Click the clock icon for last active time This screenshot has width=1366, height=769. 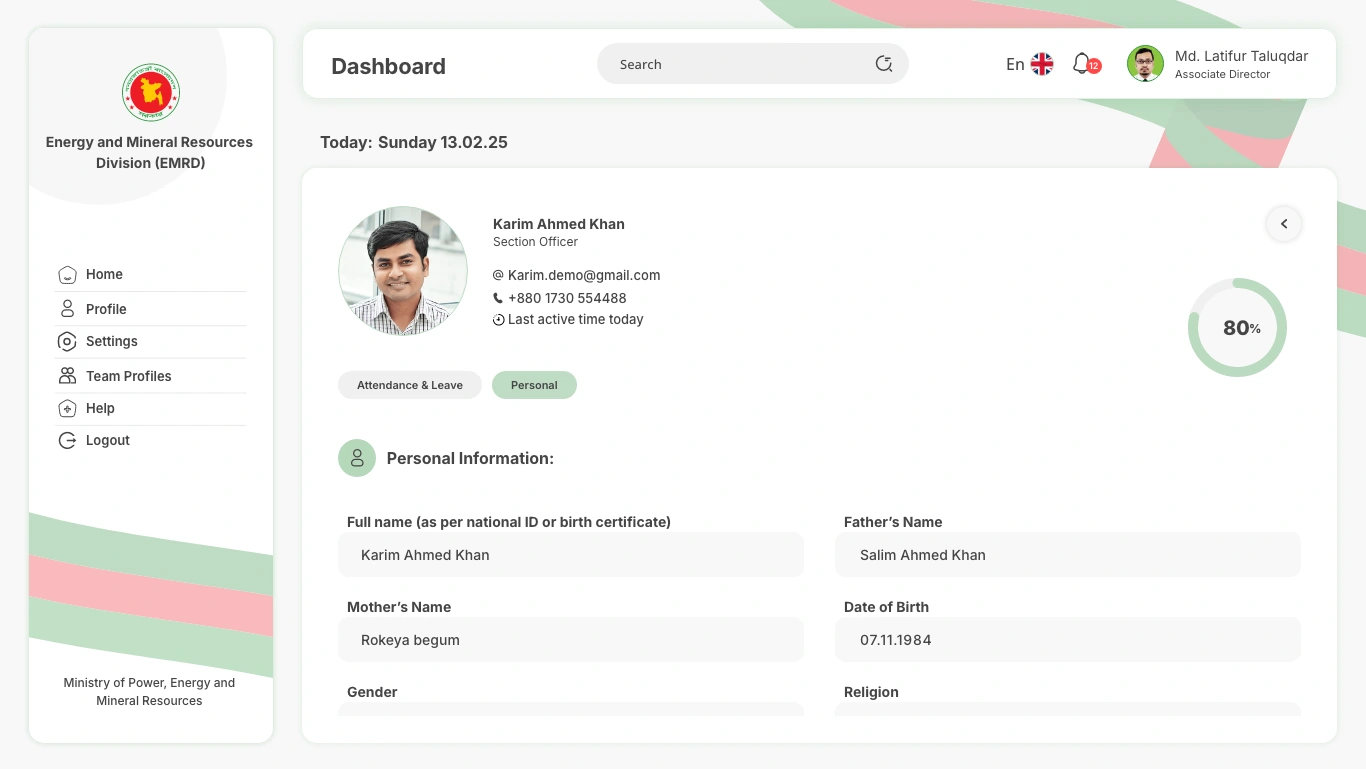pyautogui.click(x=498, y=320)
